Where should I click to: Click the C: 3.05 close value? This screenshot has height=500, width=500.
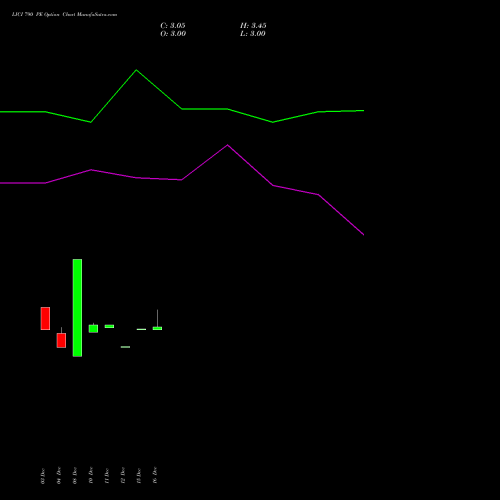tap(173, 26)
